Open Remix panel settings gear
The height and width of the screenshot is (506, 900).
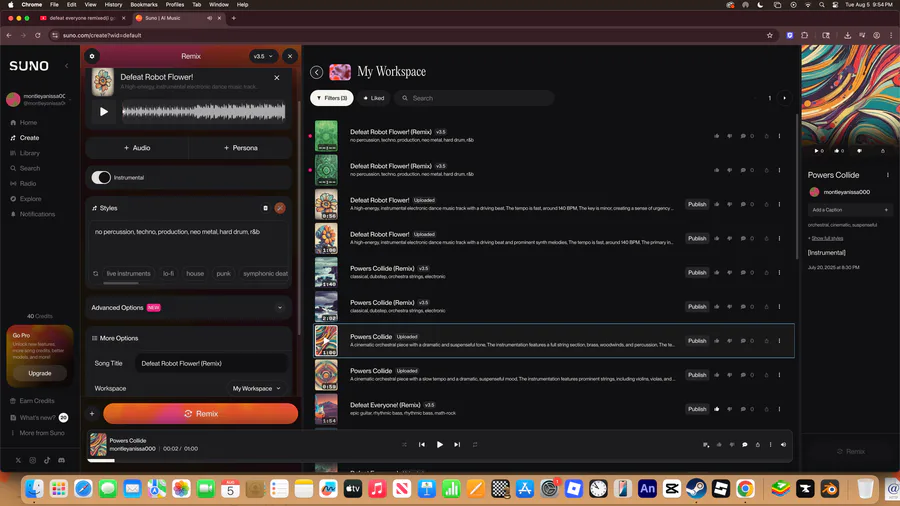click(x=92, y=56)
